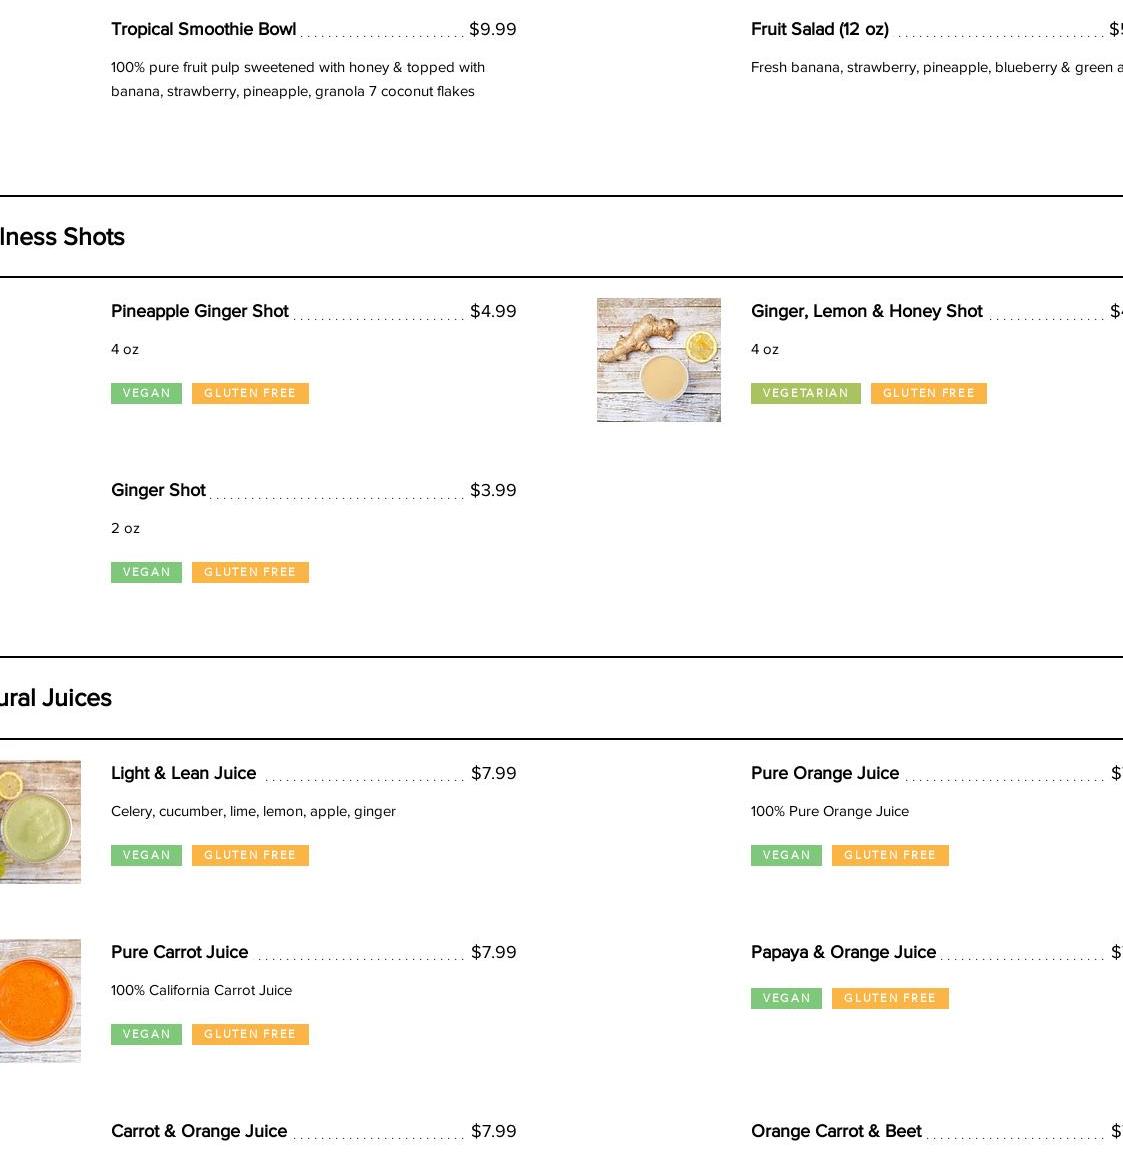The height and width of the screenshot is (1153, 1123).
Task: Open the Pineapple Ginger Shot item
Action: pos(200,311)
